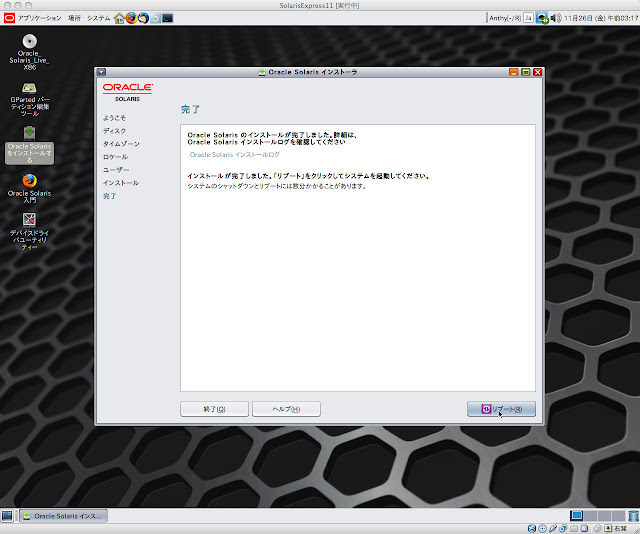640x534 pixels.
Task: Switch to the third workspace
Action: tap(604, 516)
